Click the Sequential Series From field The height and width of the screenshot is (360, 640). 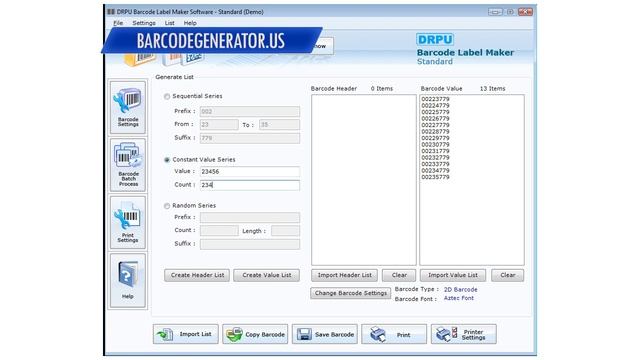219,124
